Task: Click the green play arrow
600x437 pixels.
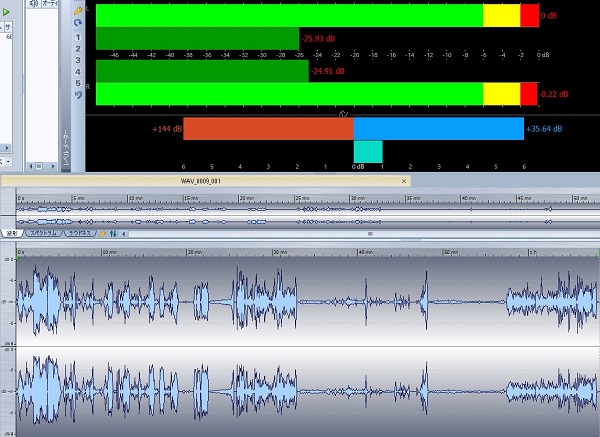Action: point(6,12)
